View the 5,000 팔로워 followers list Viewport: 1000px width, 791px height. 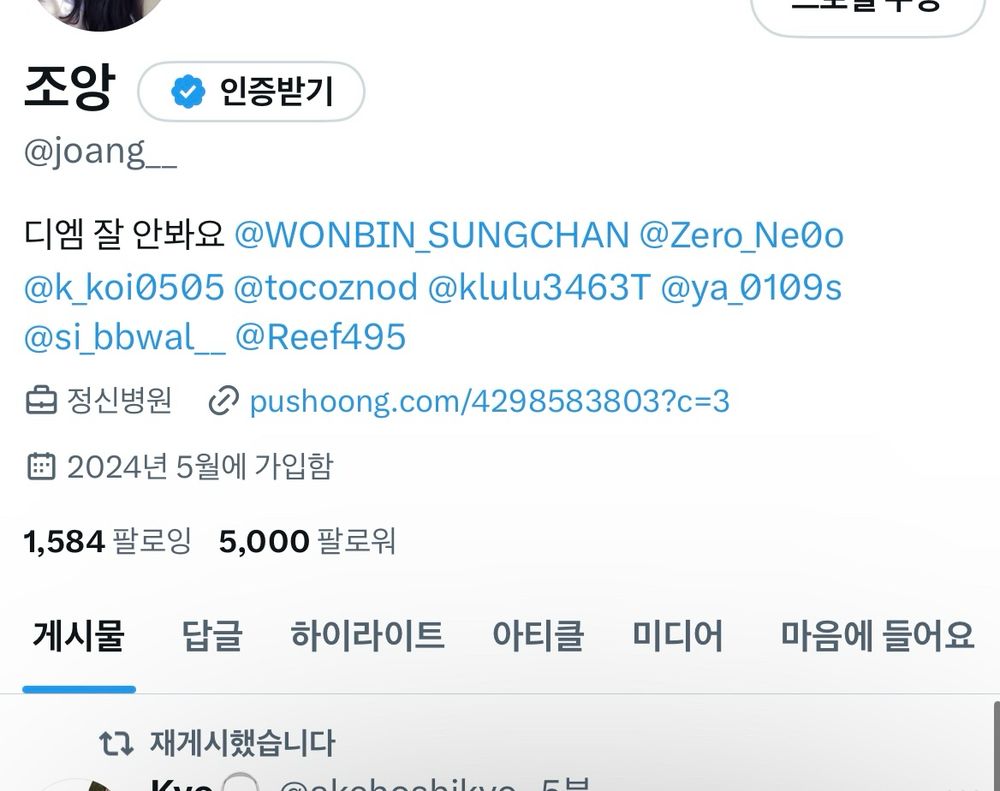(x=307, y=542)
